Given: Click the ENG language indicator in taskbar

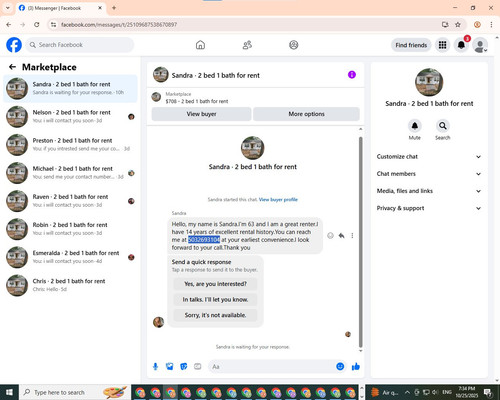Looking at the screenshot, I should click(x=447, y=392).
